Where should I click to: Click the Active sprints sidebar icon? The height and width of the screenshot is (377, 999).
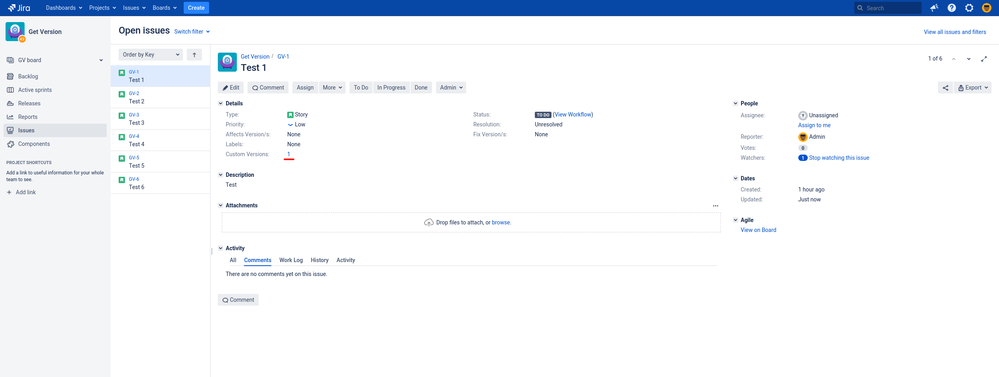tap(10, 90)
